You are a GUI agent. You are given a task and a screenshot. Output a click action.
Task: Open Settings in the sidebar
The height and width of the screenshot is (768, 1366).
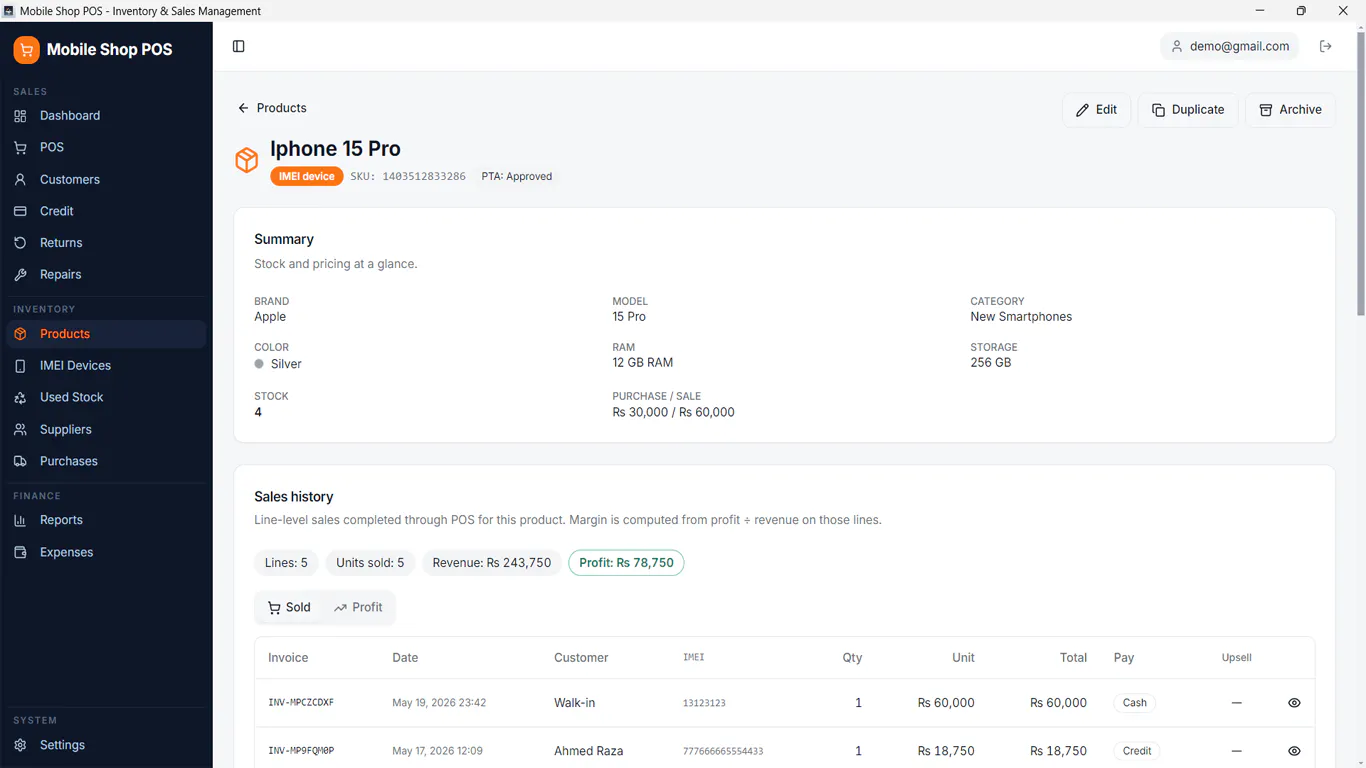(x=106, y=745)
